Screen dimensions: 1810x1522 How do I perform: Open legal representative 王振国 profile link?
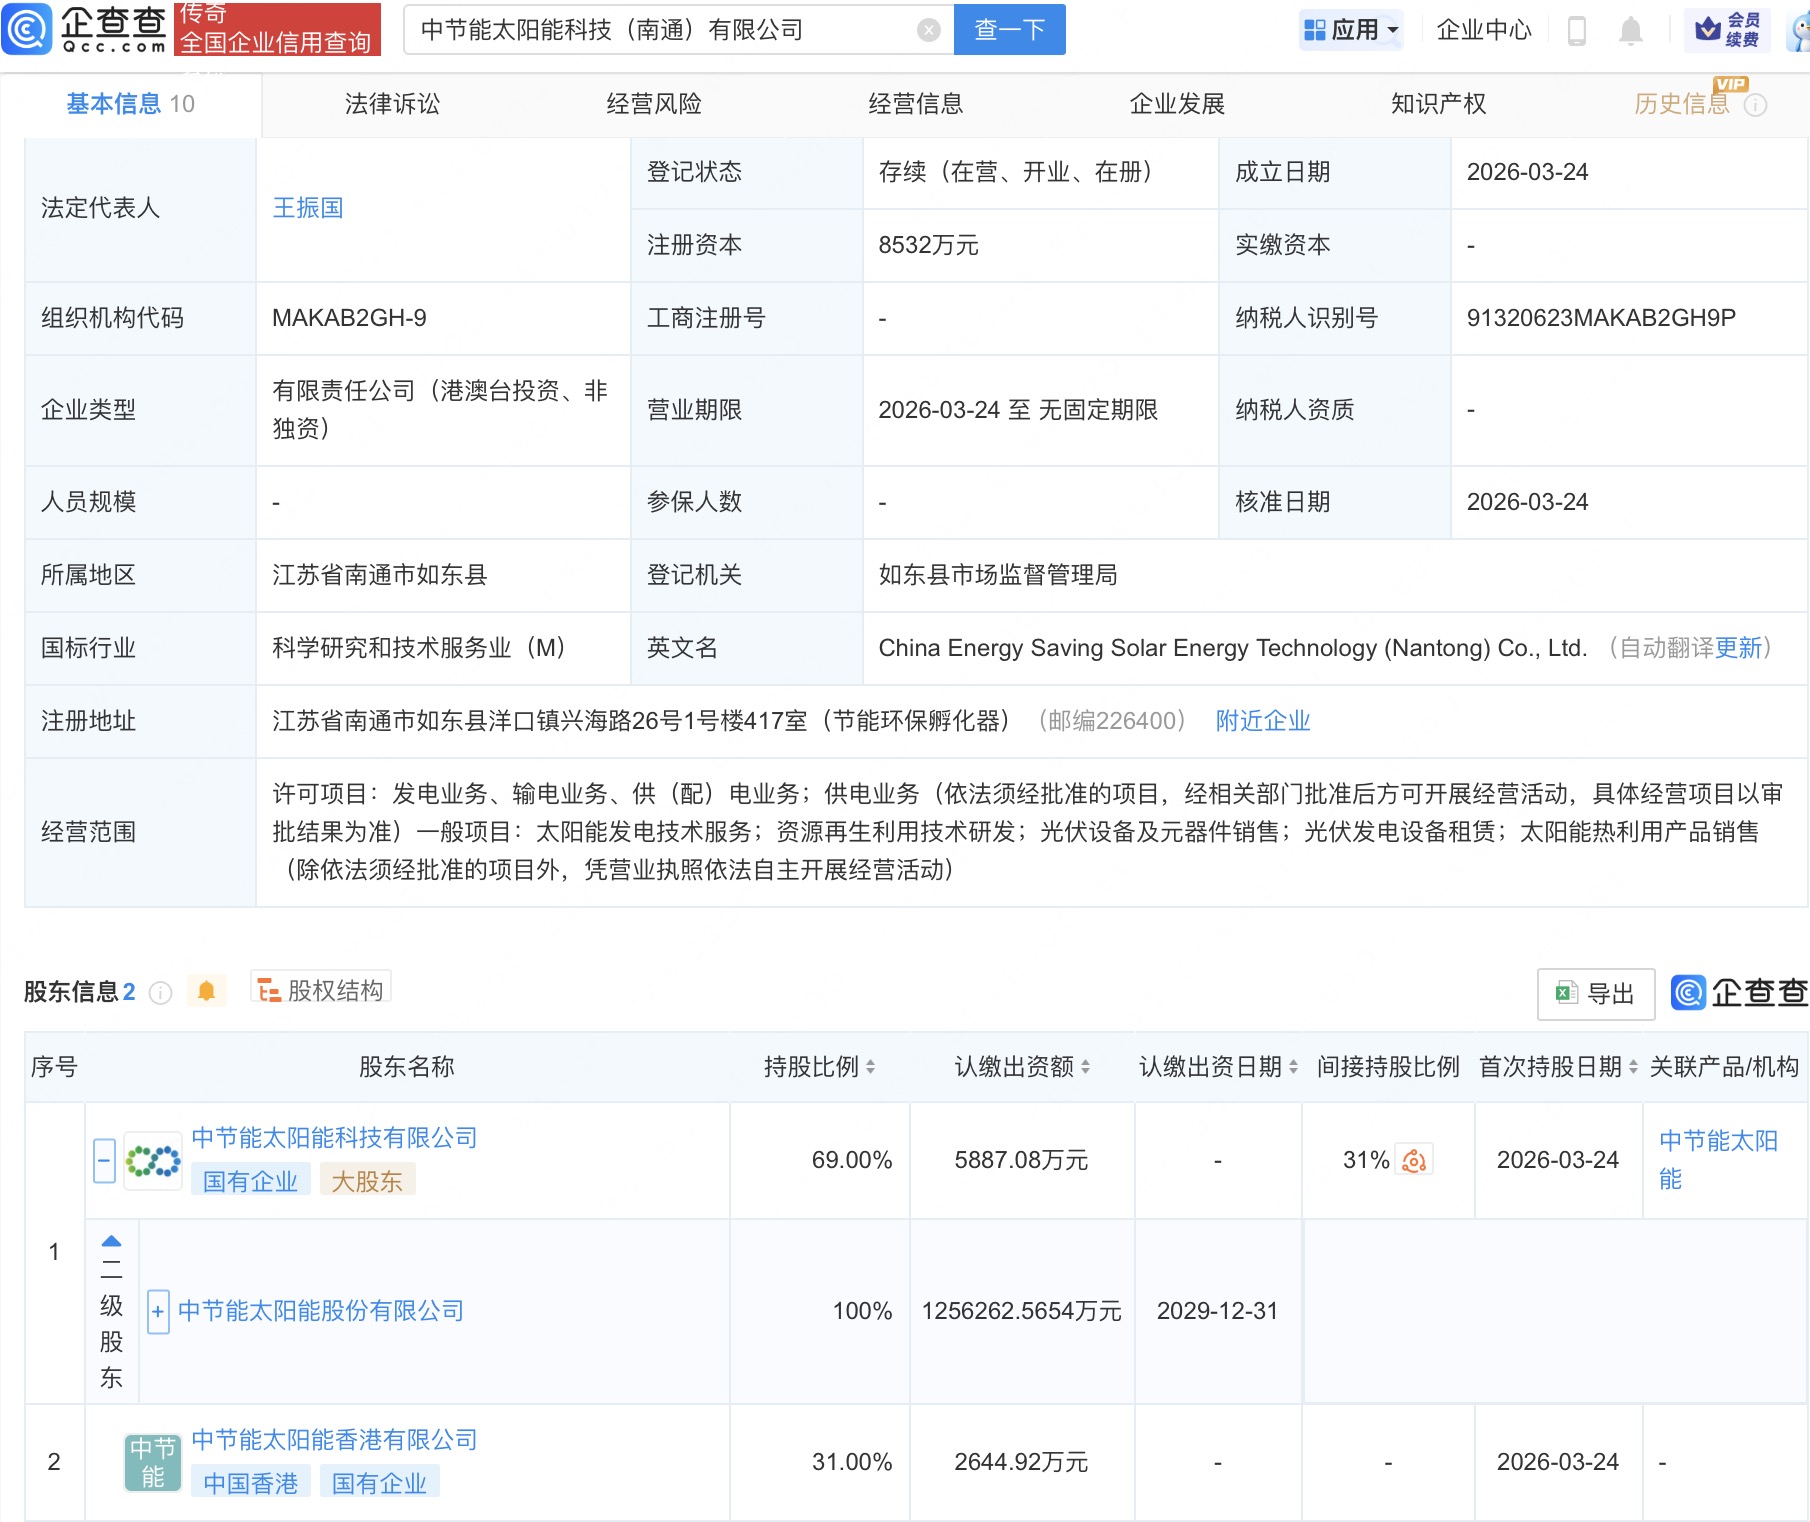pos(309,208)
